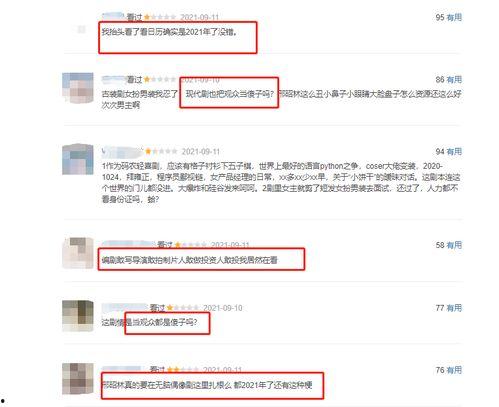
Task: Open the avatar of the long python review author
Action: click(78, 159)
